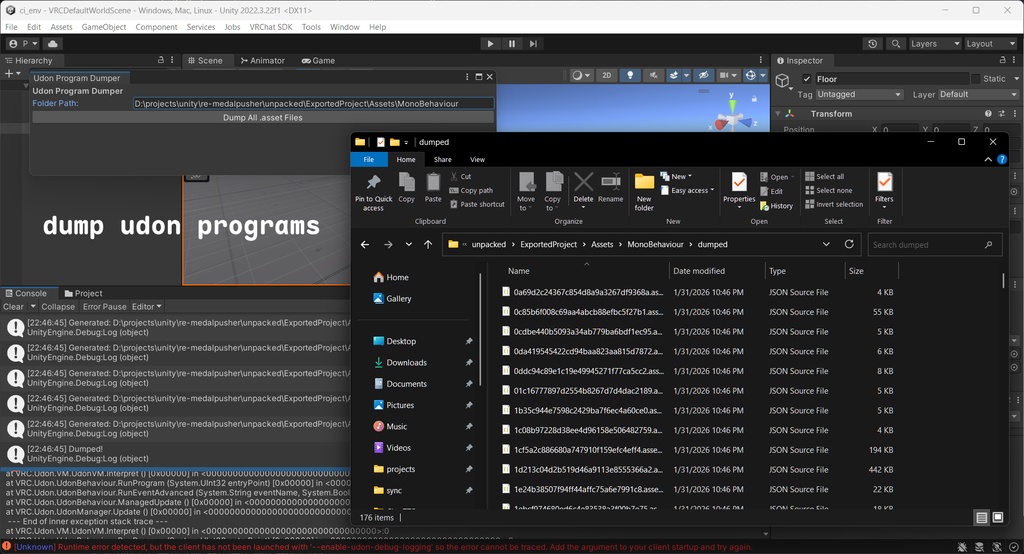This screenshot has width=1024, height=554.
Task: Switch to the Animator tab
Action: point(262,60)
